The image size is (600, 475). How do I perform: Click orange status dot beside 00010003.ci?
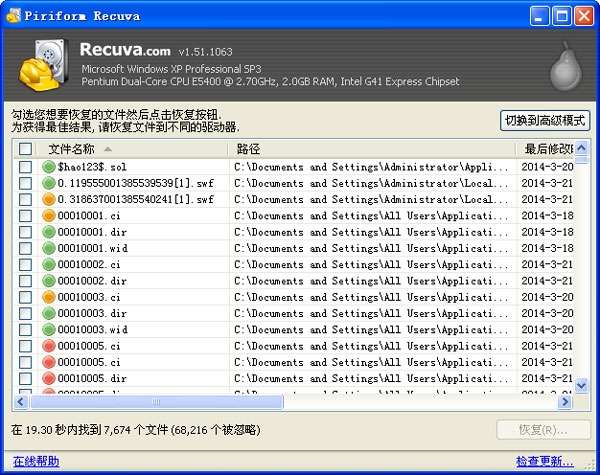49,297
